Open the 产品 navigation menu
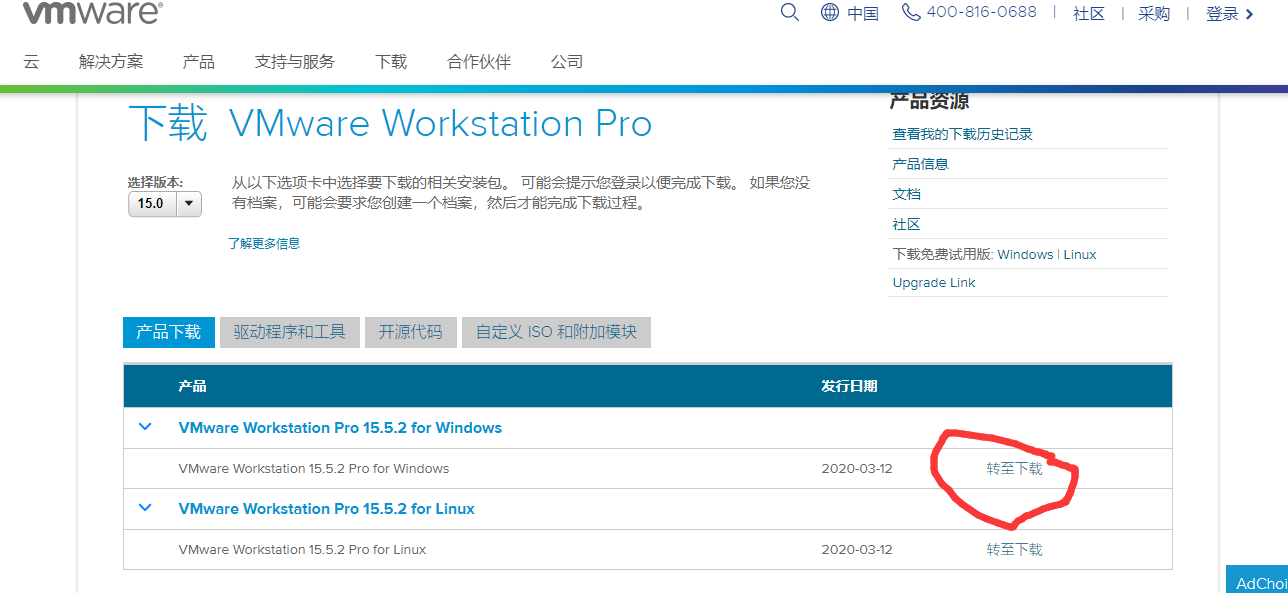The height and width of the screenshot is (593, 1288). [x=199, y=62]
